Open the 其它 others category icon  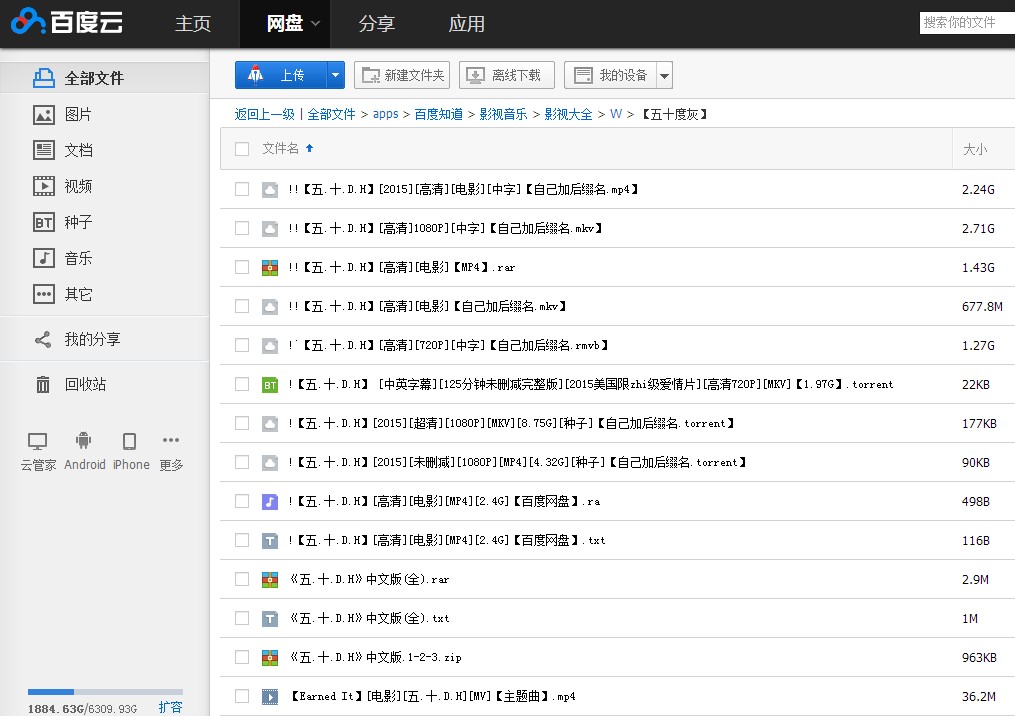pos(43,295)
